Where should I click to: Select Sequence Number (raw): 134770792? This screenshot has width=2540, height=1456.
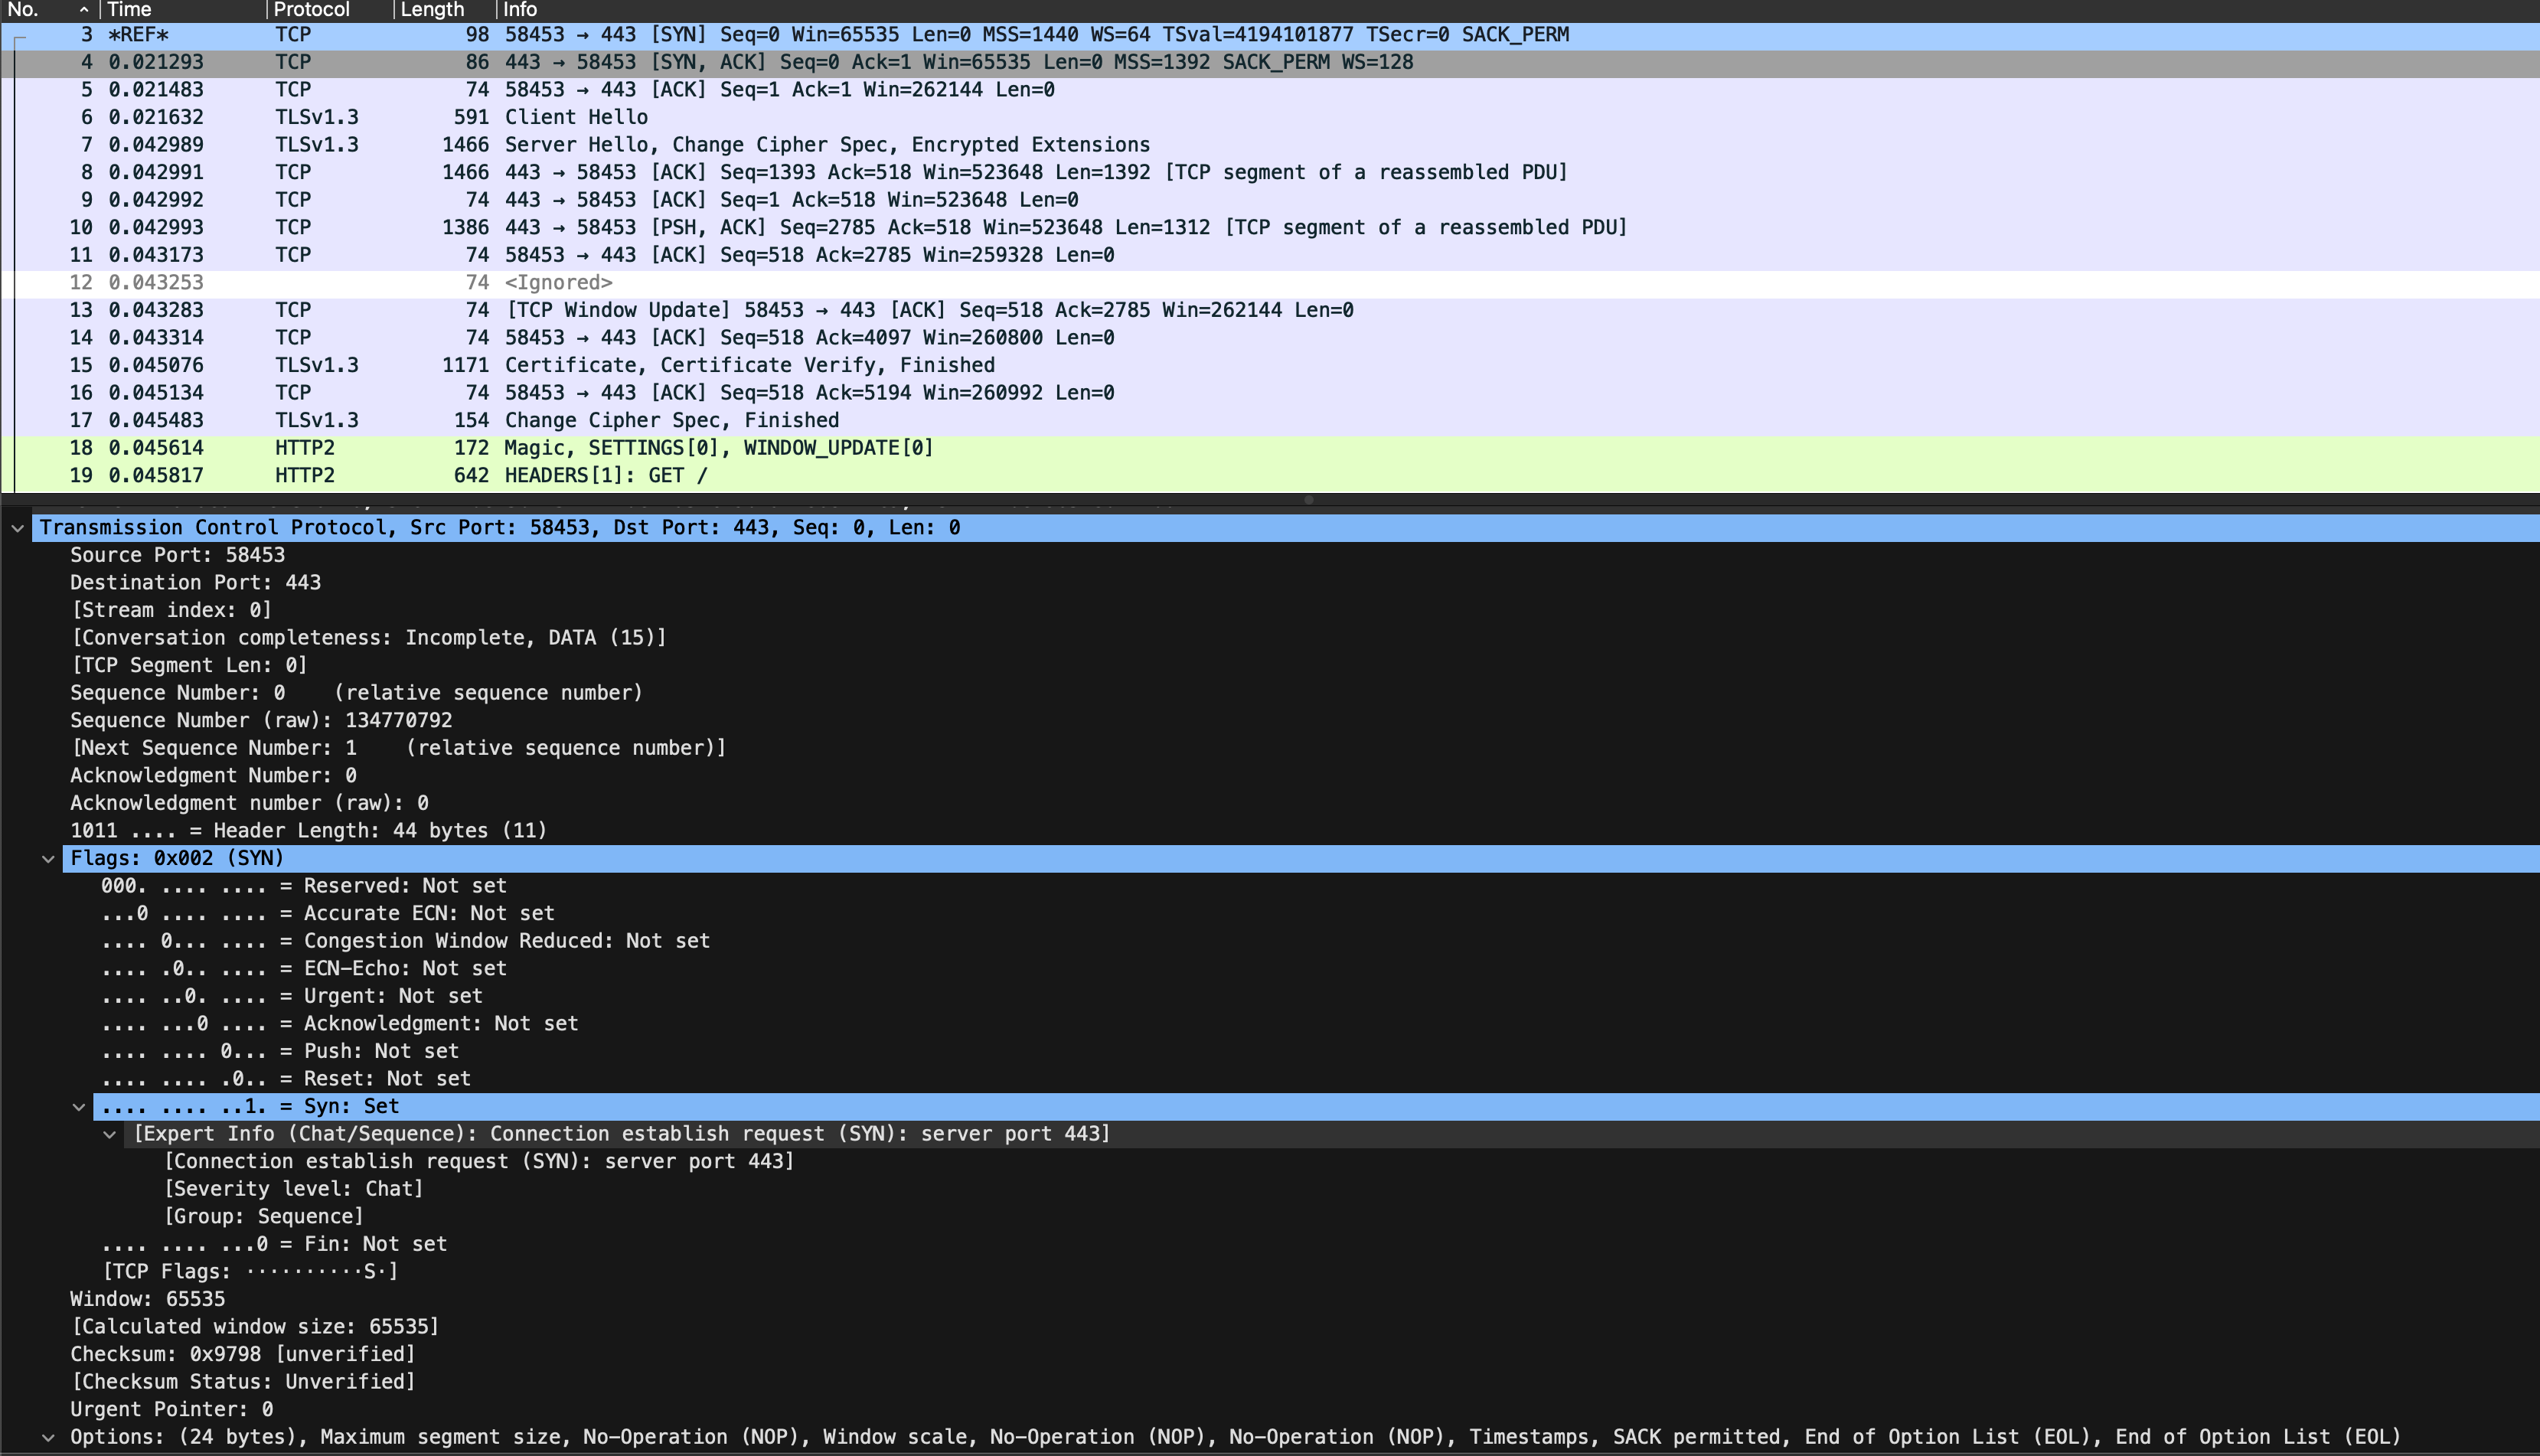(x=261, y=721)
